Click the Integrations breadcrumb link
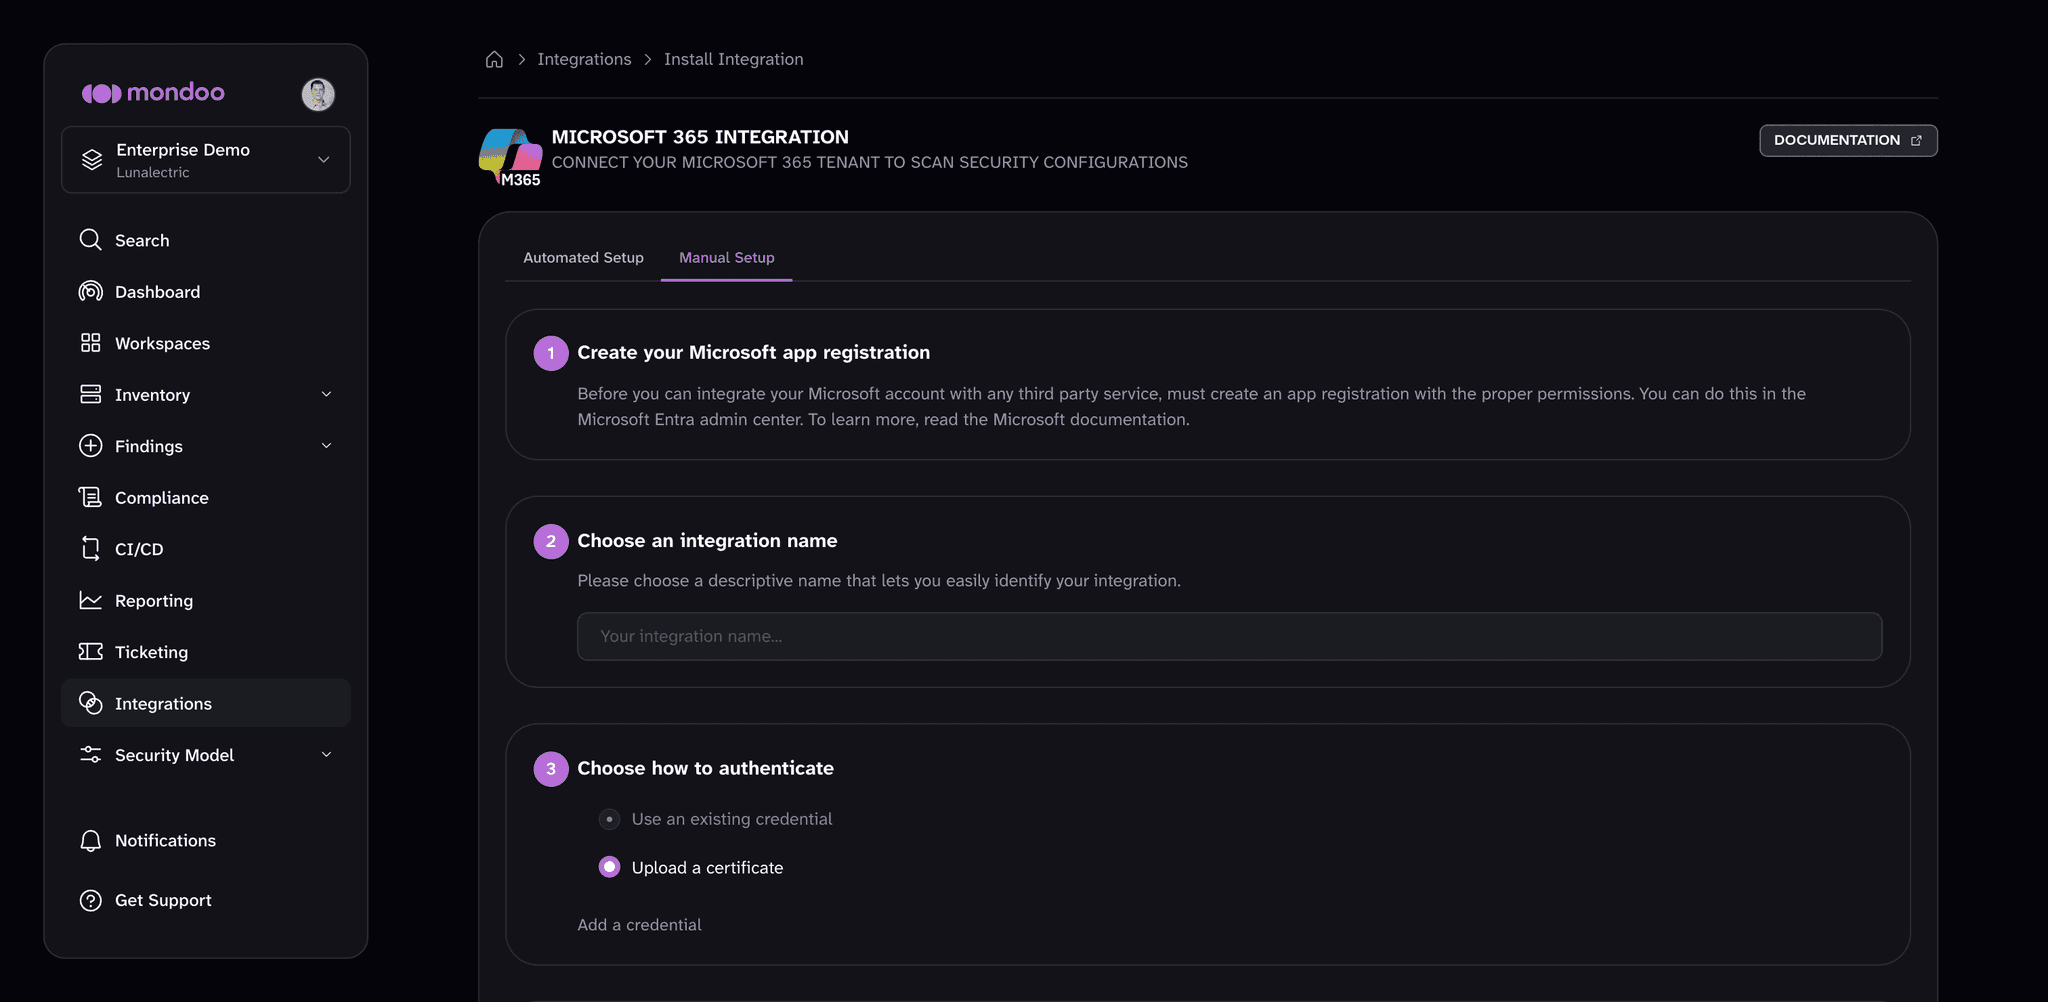Viewport: 2048px width, 1002px height. coord(584,59)
